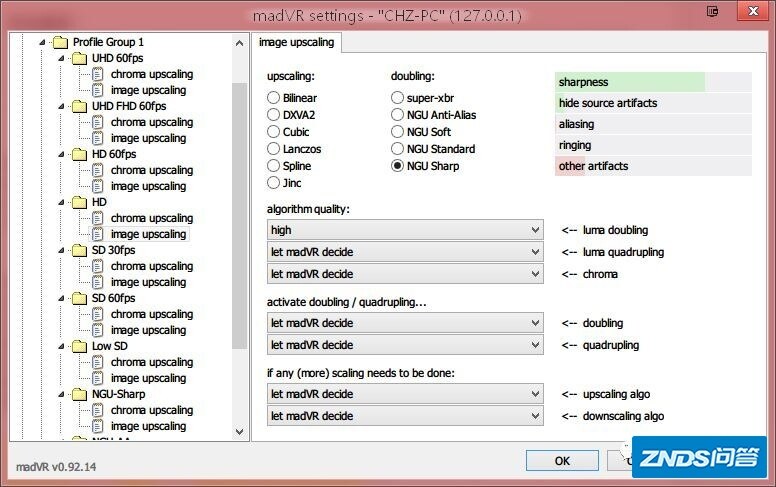This screenshot has width=776, height=487.
Task: Click the Low SD folder icon
Action: pyautogui.click(x=78, y=346)
